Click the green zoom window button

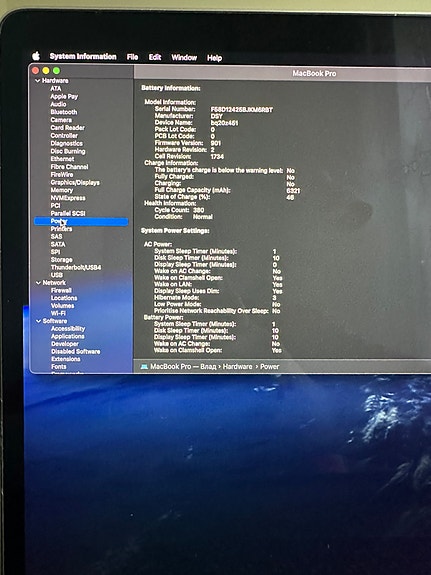click(x=56, y=70)
